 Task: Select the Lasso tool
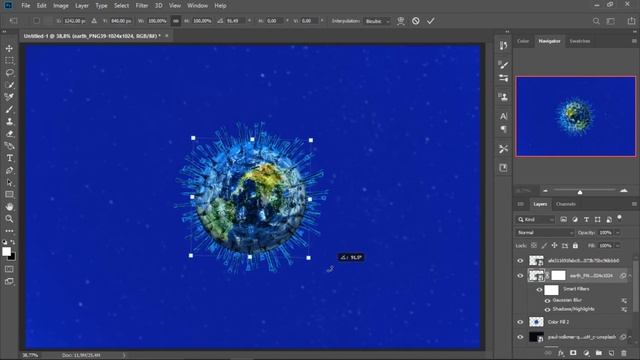pyautogui.click(x=9, y=73)
